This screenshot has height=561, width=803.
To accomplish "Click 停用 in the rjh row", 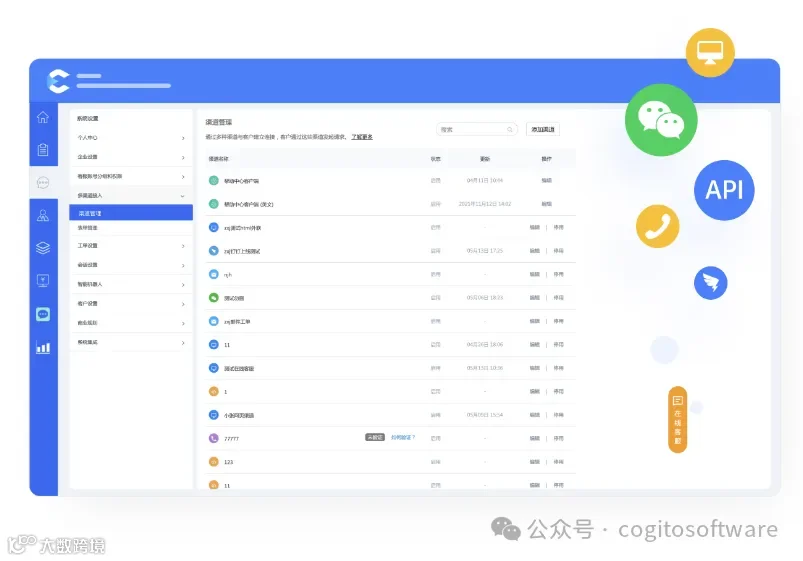I will (559, 275).
